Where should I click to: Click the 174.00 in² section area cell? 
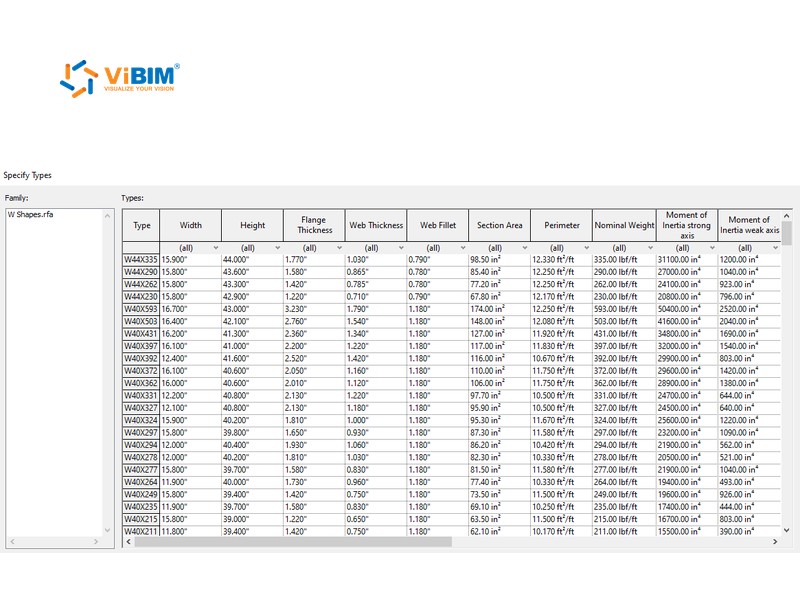(x=499, y=309)
